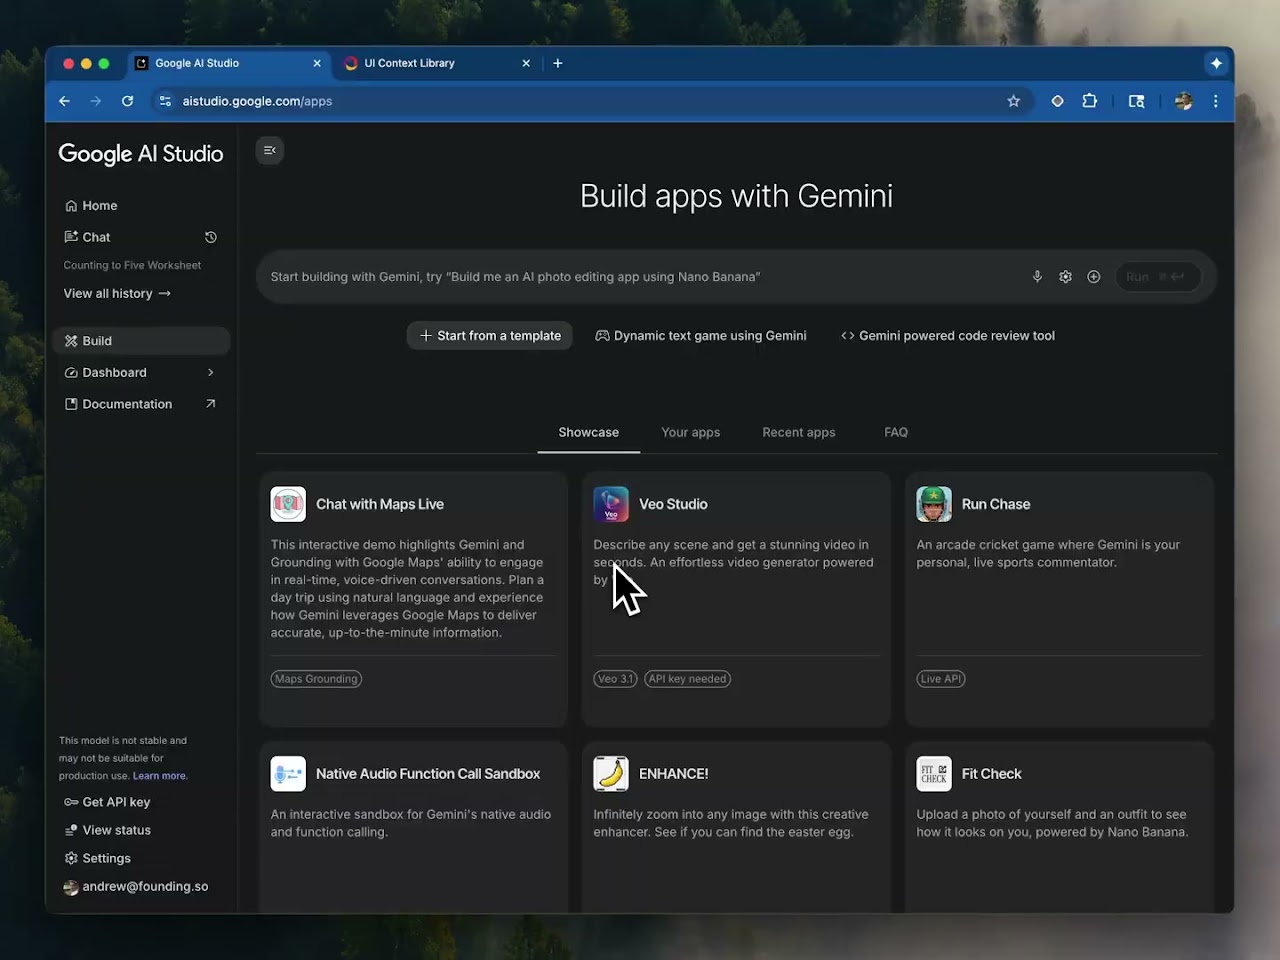Click the Learn more link
The width and height of the screenshot is (1280, 960).
tap(160, 776)
